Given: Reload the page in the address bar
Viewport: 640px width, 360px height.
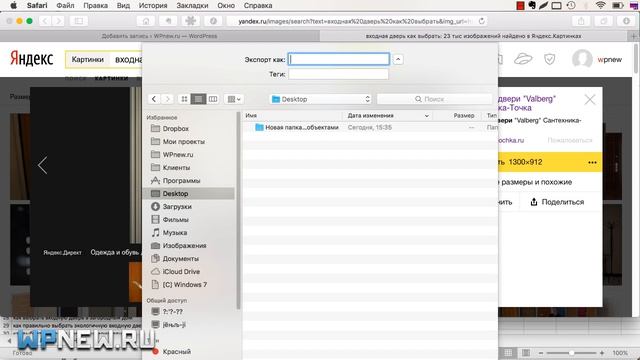Looking at the screenshot, I should click(482, 21).
